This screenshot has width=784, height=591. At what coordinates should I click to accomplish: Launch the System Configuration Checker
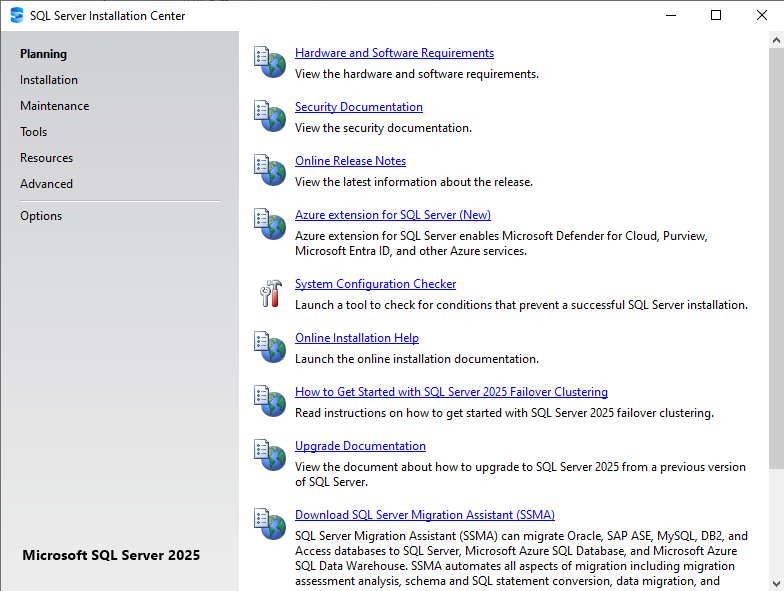pyautogui.click(x=375, y=284)
